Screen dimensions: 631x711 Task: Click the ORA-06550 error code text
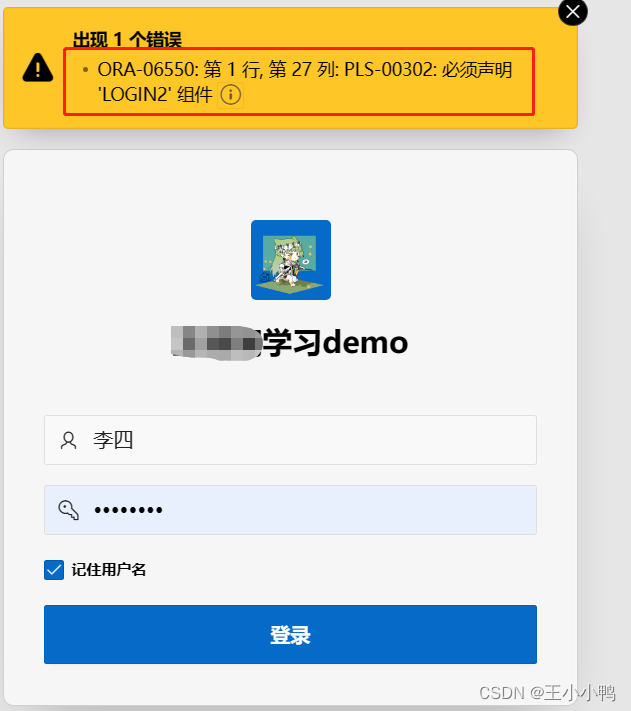pos(148,70)
